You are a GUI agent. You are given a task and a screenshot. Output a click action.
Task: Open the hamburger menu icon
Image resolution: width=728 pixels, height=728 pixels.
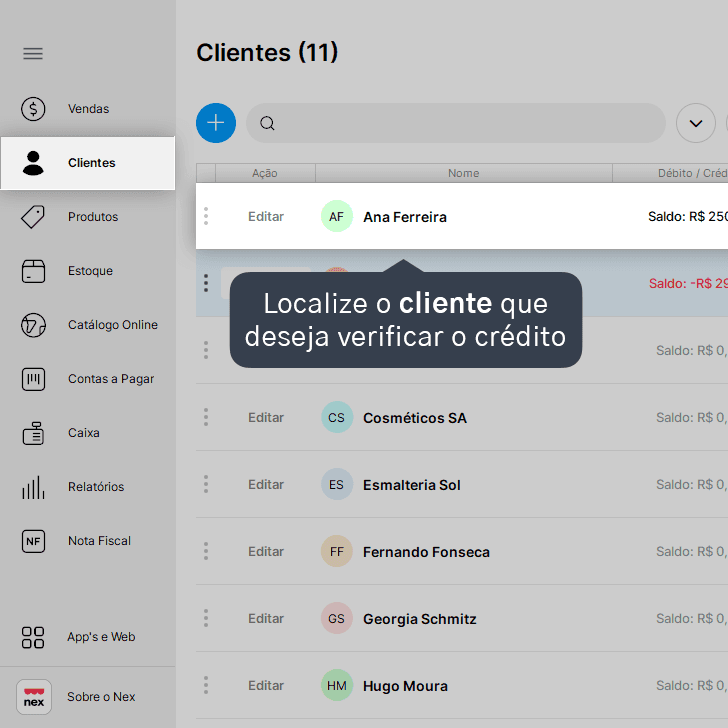[x=33, y=54]
